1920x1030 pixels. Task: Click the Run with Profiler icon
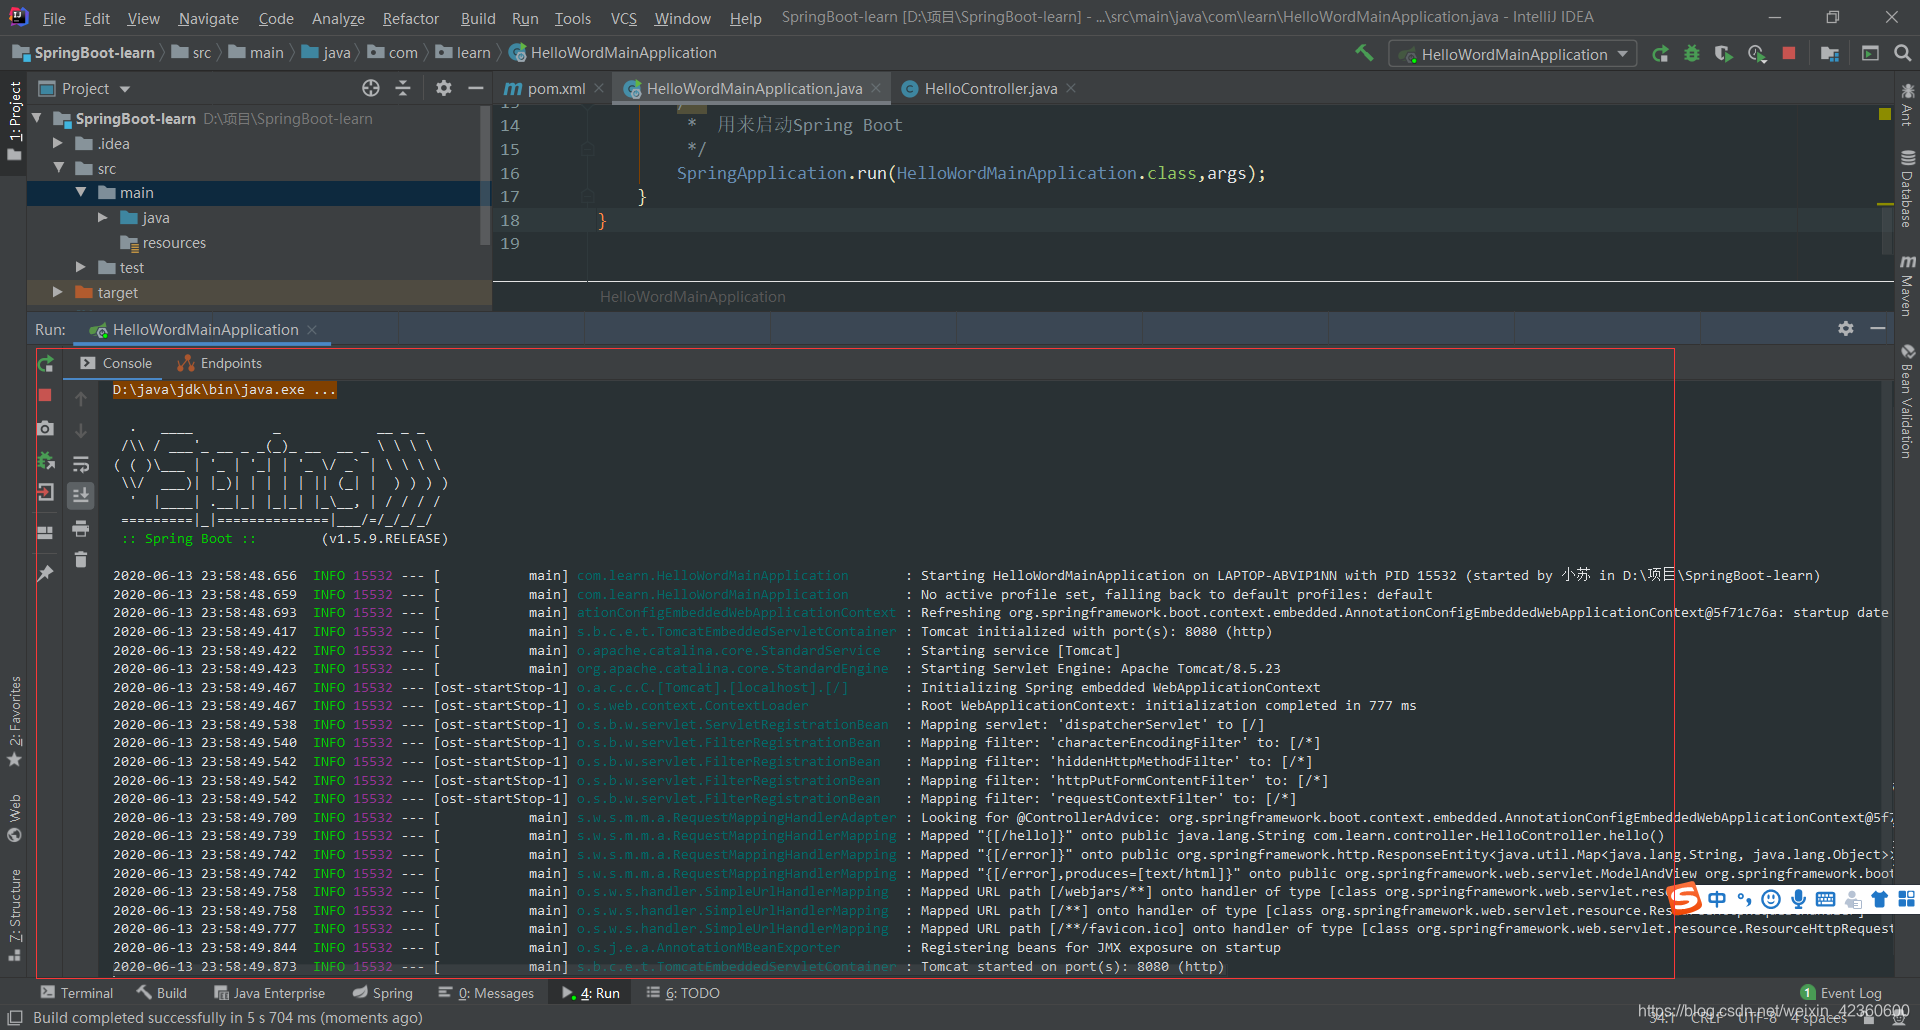tap(1757, 54)
